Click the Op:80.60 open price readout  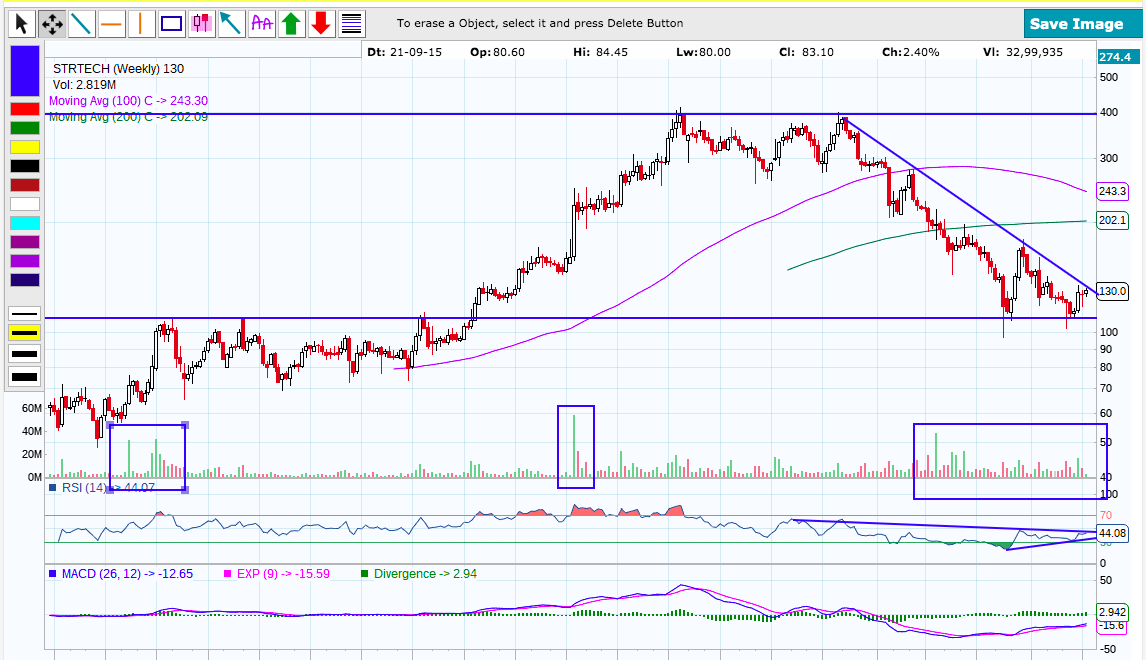pos(497,52)
